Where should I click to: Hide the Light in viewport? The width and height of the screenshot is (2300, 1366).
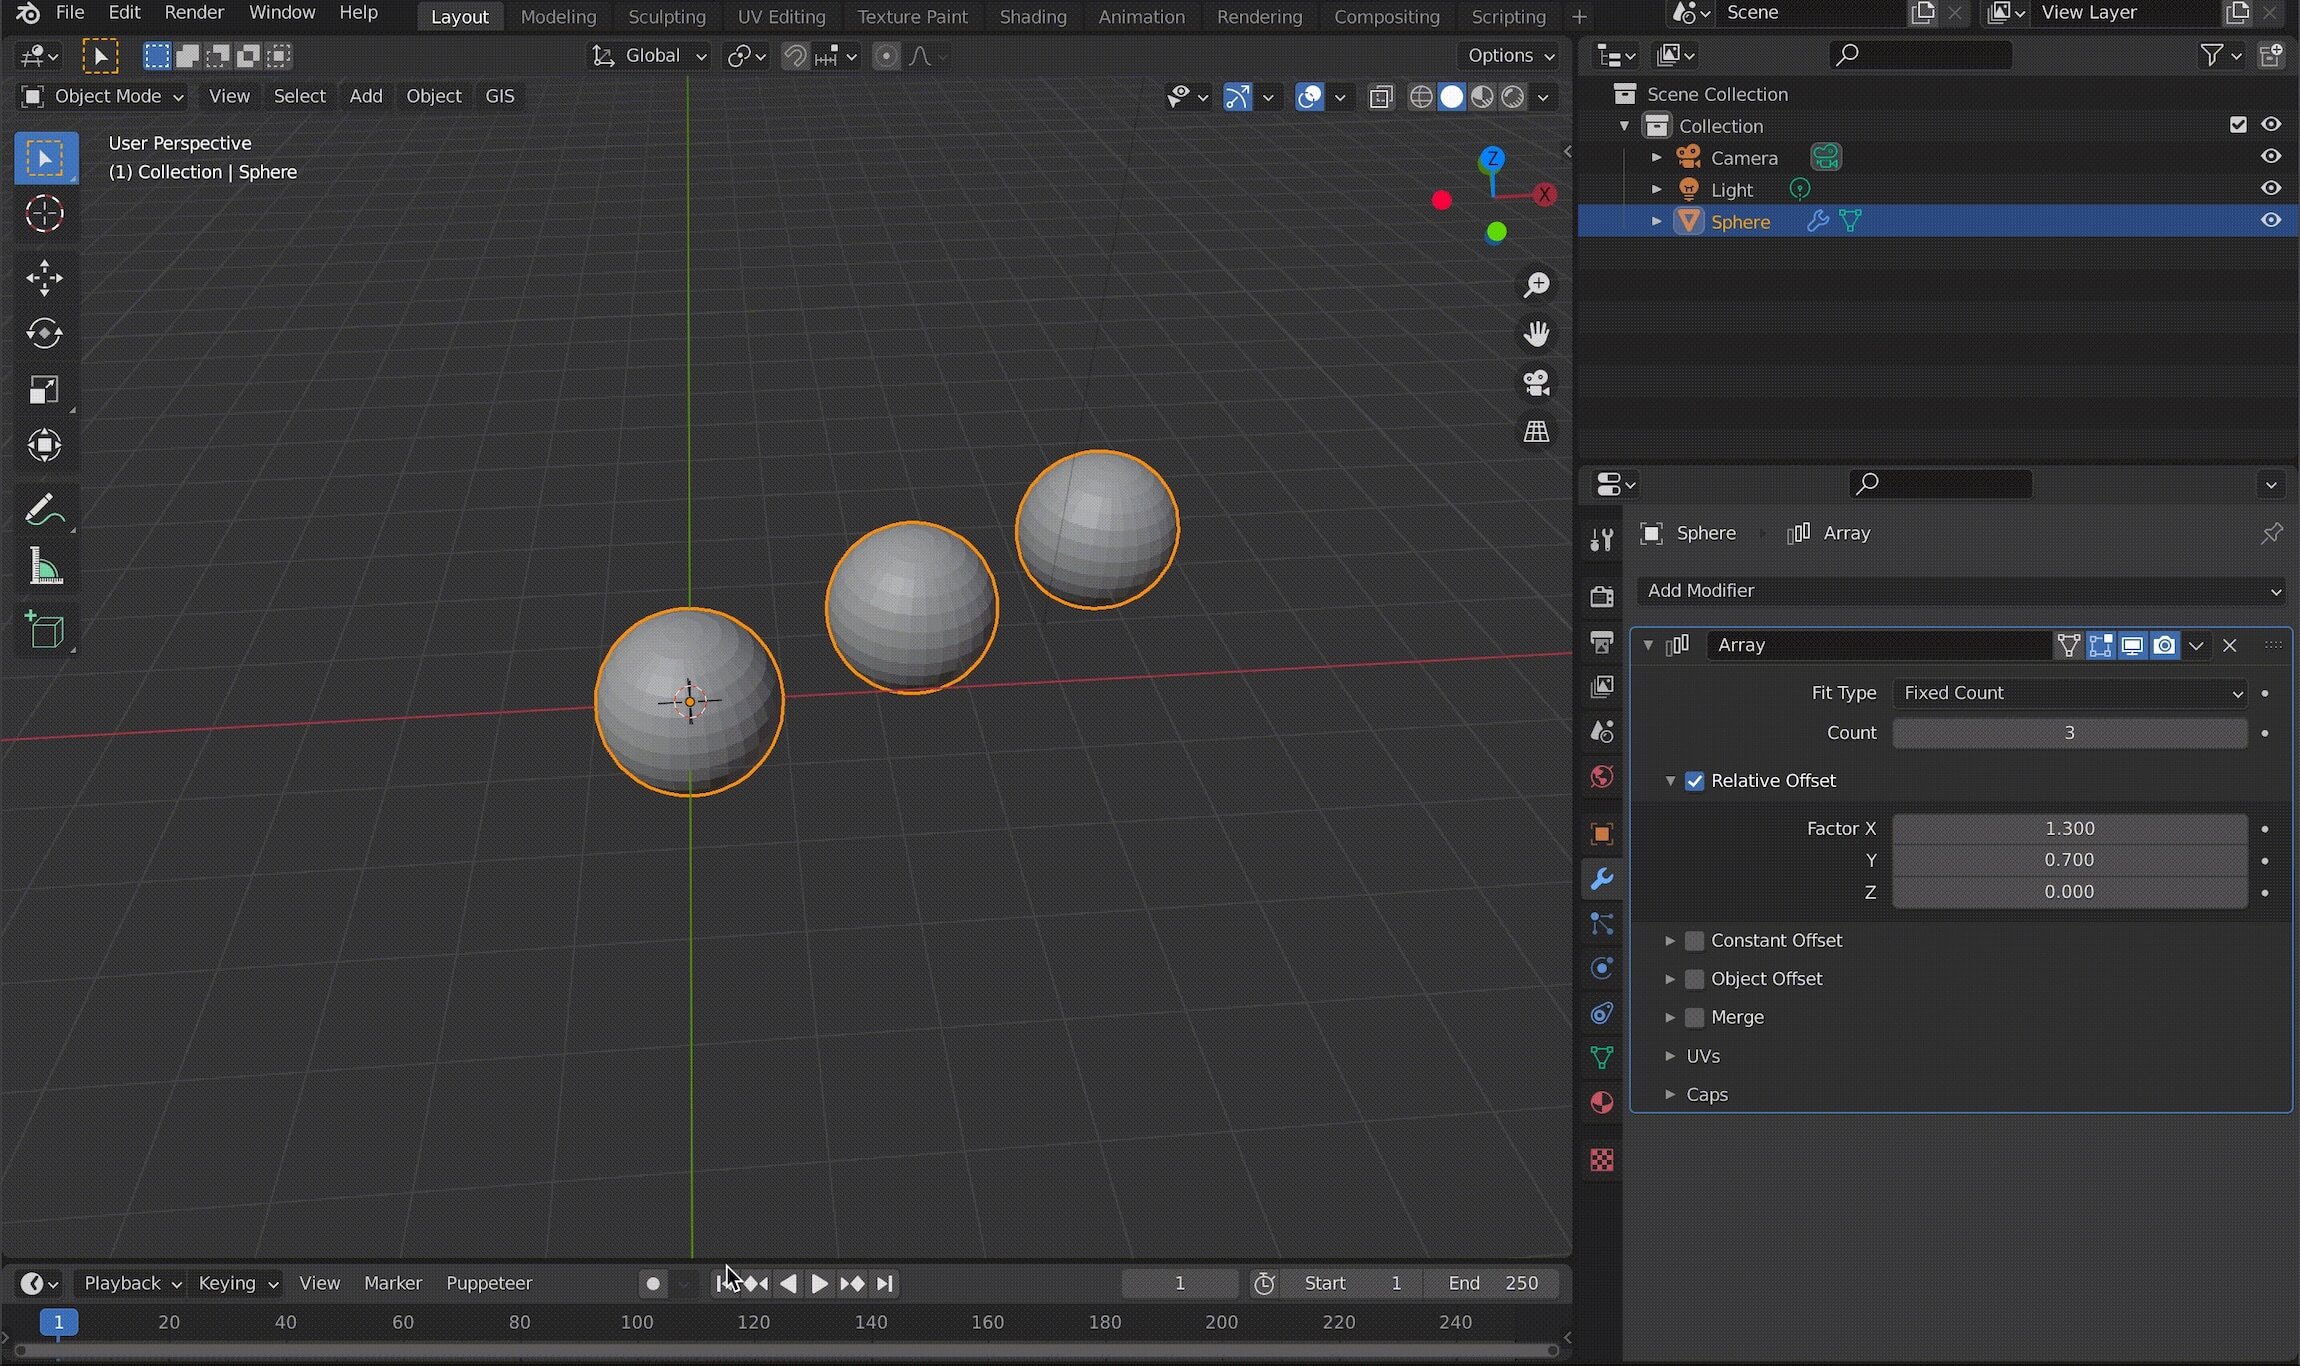[2271, 189]
